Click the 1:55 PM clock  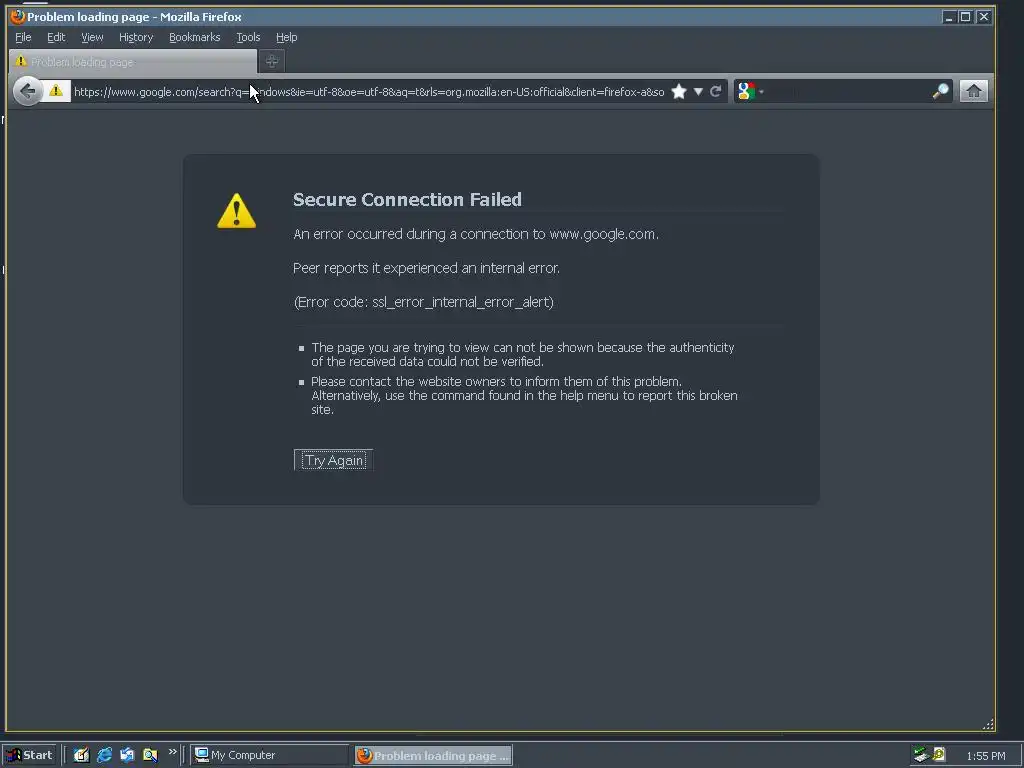pyautogui.click(x=985, y=756)
